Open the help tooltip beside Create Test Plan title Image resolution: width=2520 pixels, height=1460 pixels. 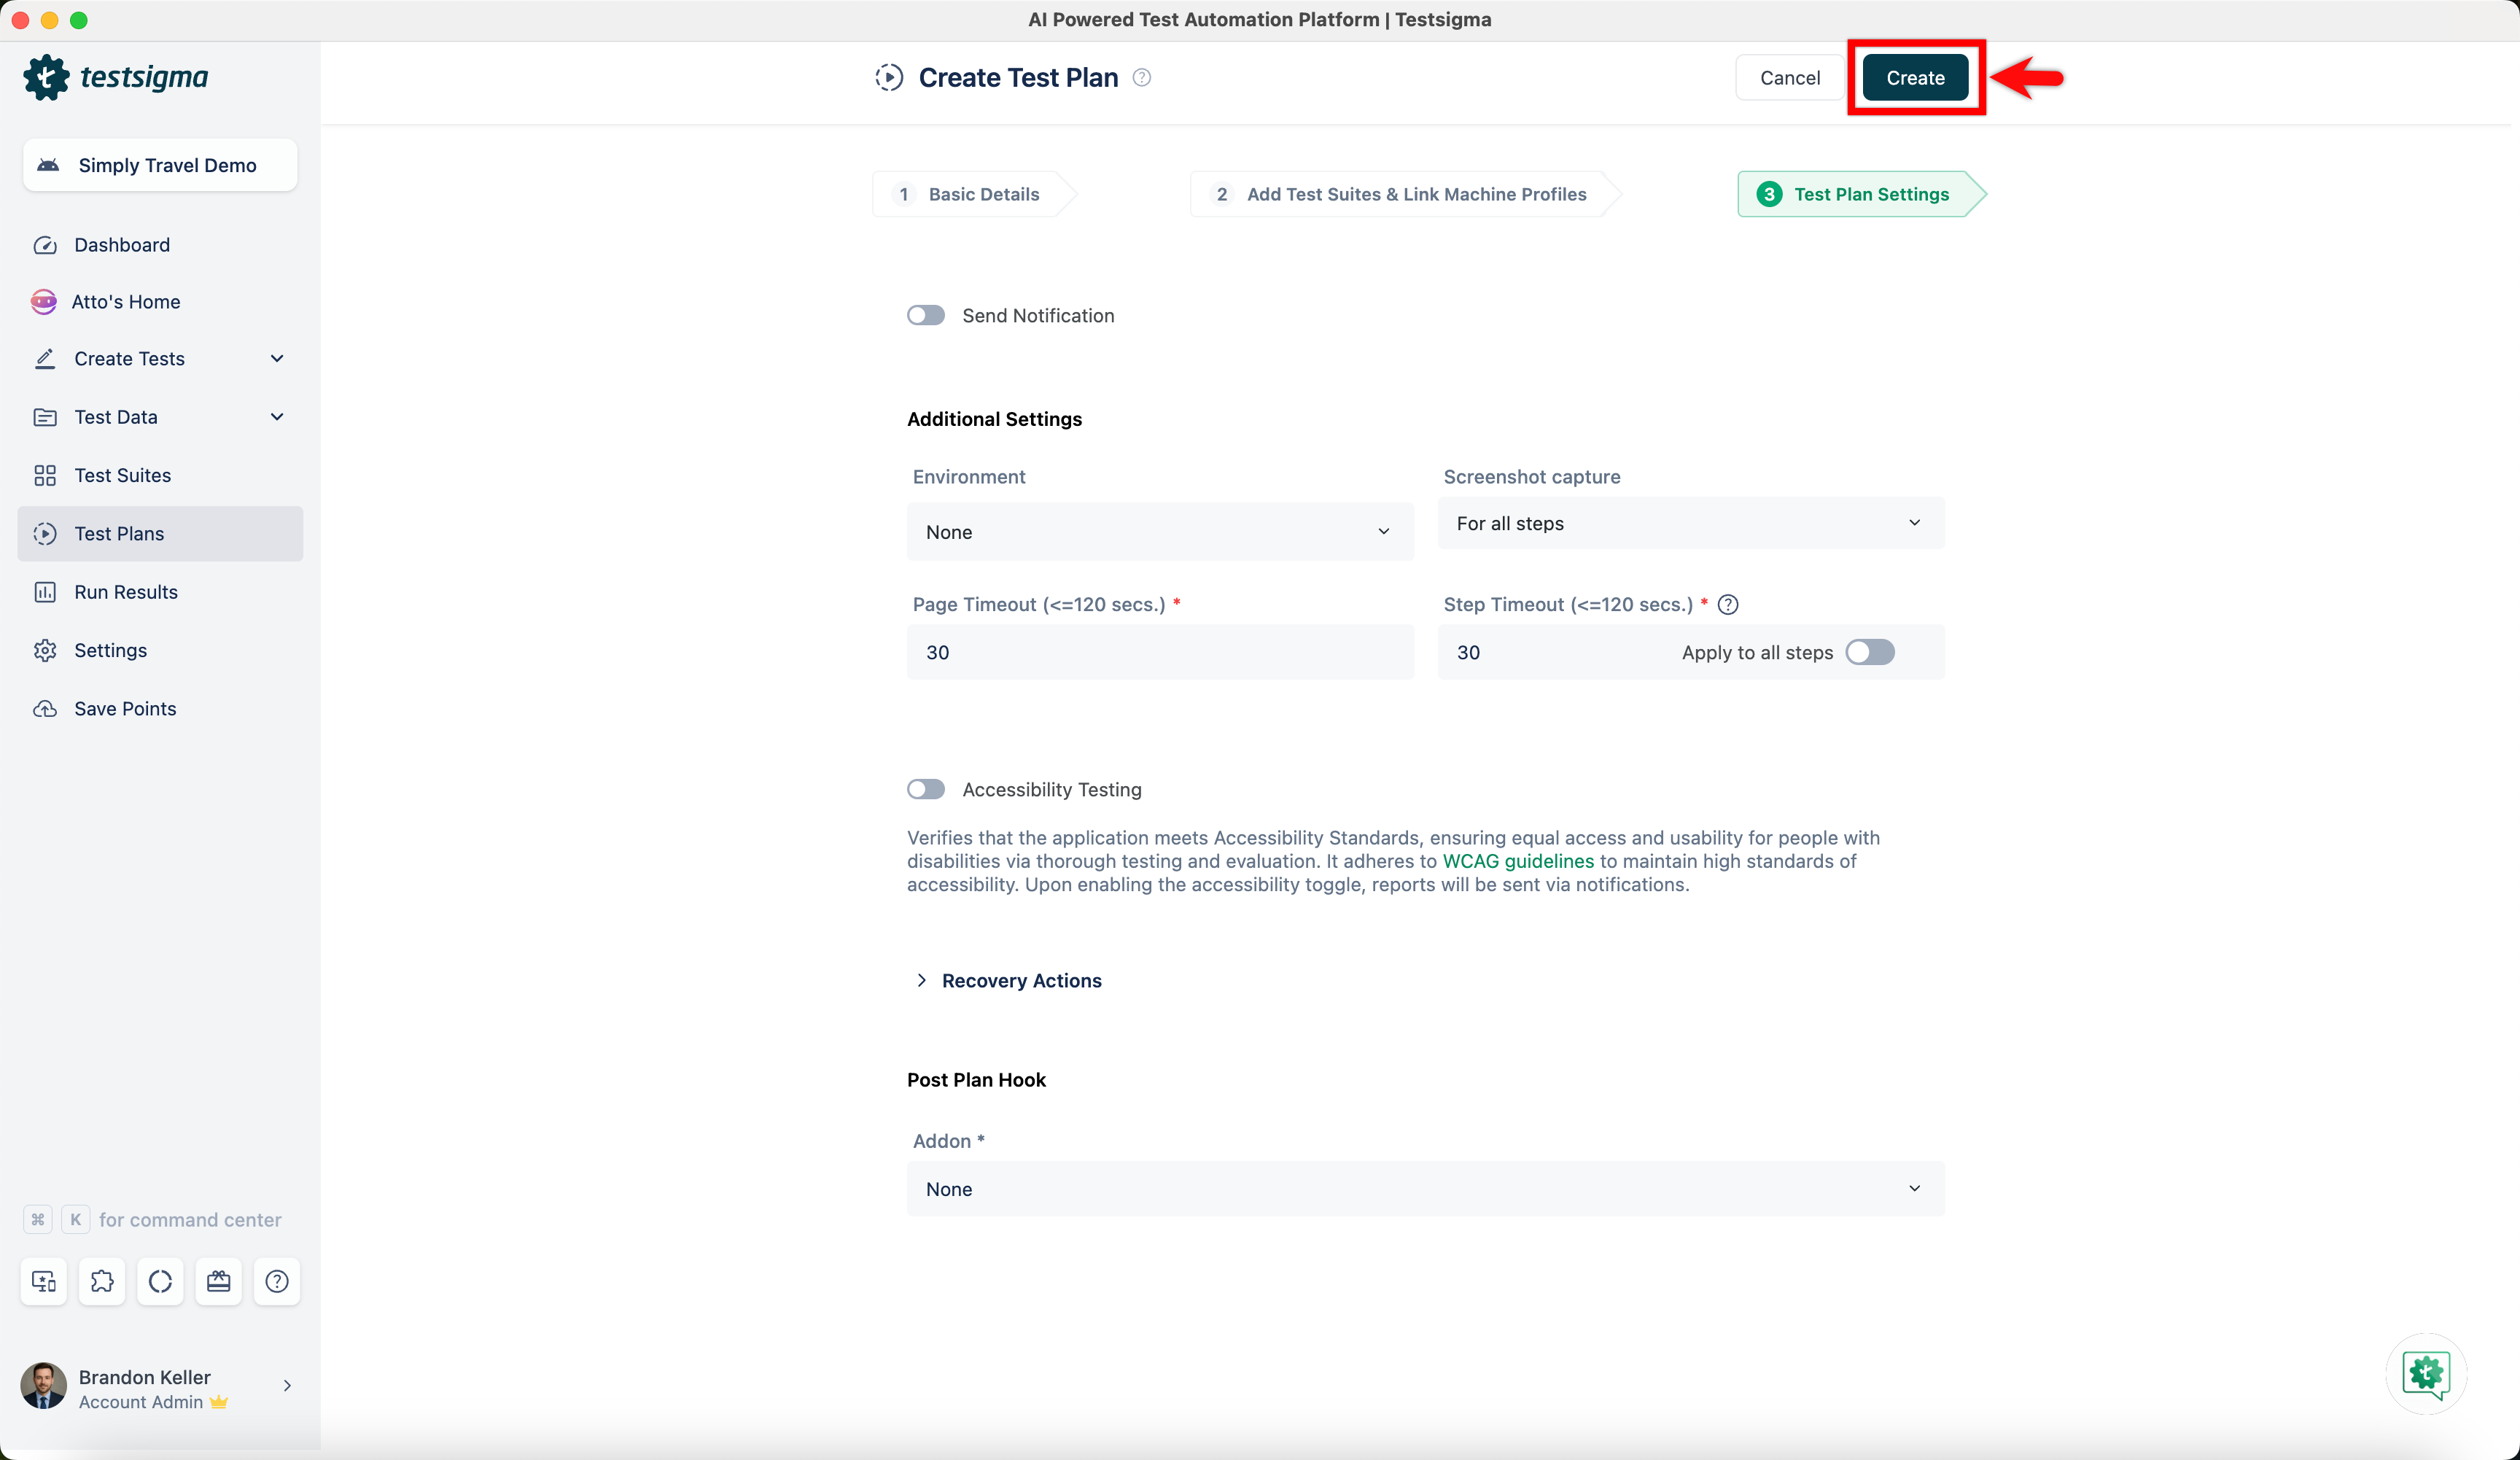[x=1141, y=77]
